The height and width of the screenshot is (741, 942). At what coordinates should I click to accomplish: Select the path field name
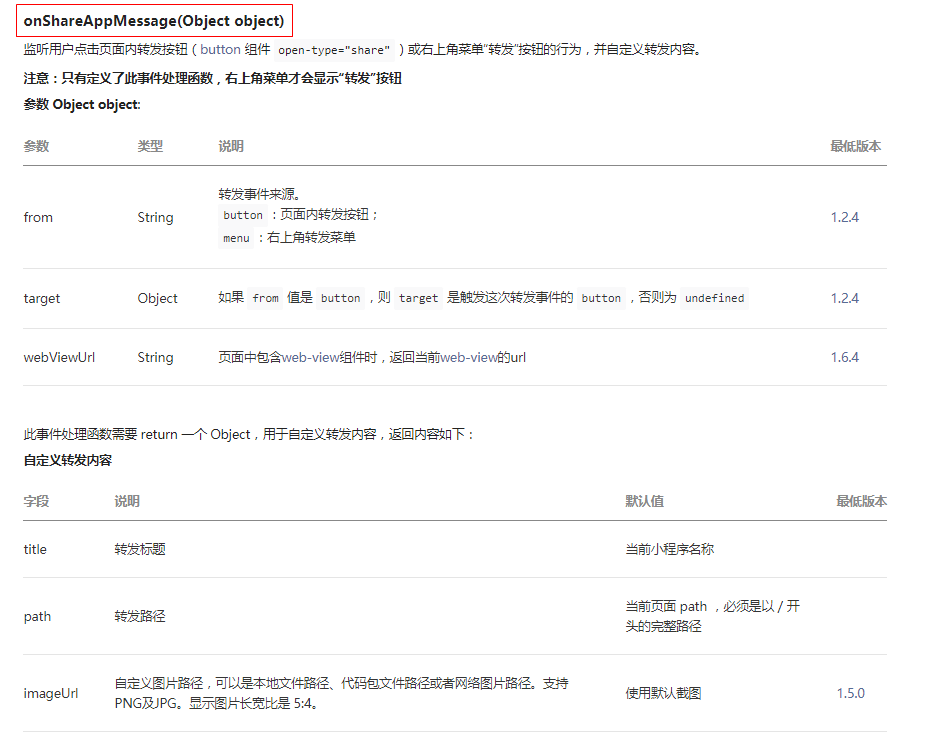tap(37, 617)
